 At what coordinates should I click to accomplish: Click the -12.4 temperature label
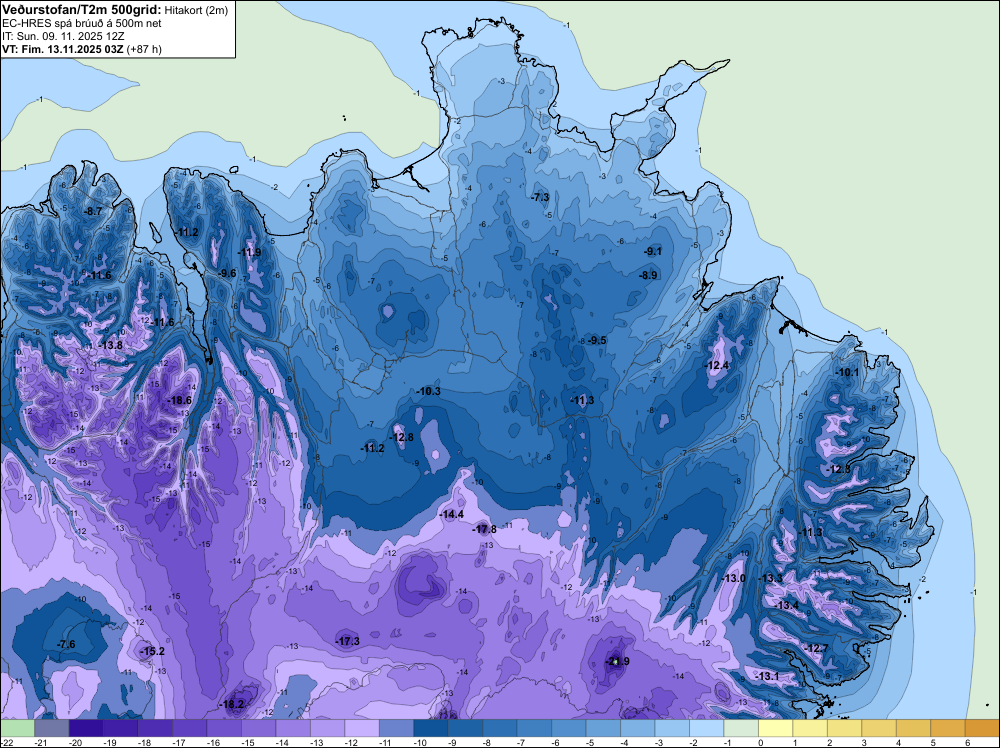[x=716, y=365]
